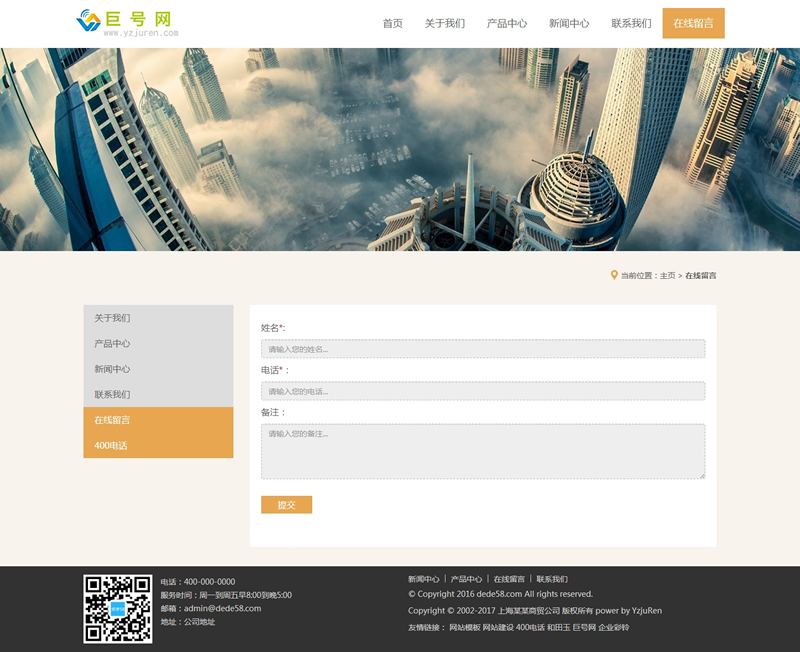Choose 400电话 in the left sidebar
Image resolution: width=800 pixels, height=652 pixels.
pos(111,446)
